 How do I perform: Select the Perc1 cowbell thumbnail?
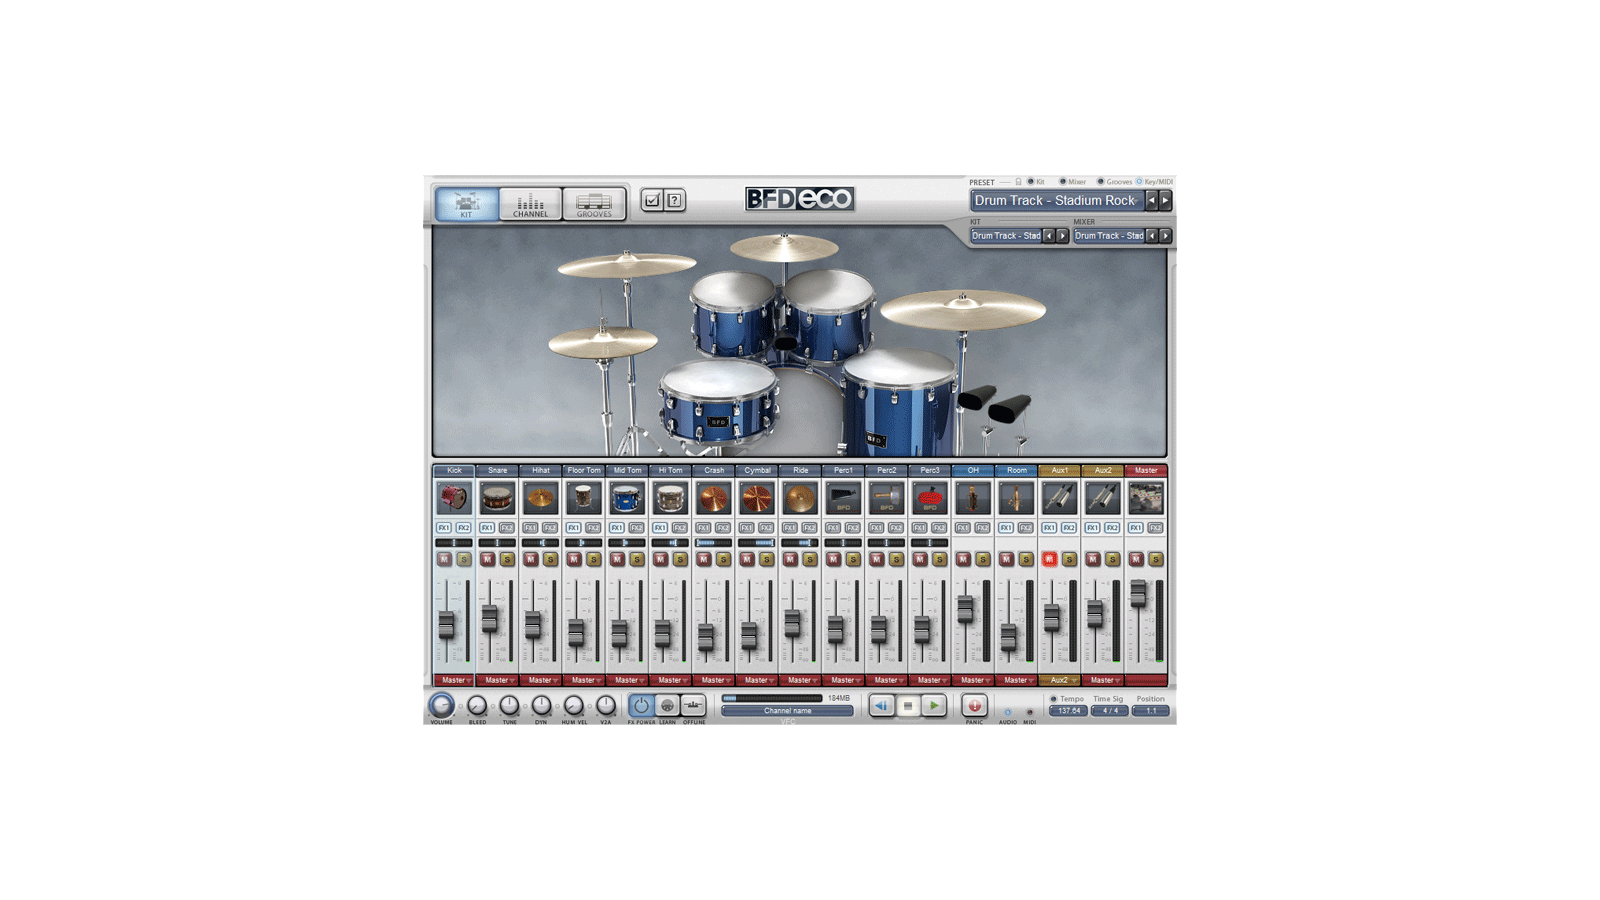843,498
